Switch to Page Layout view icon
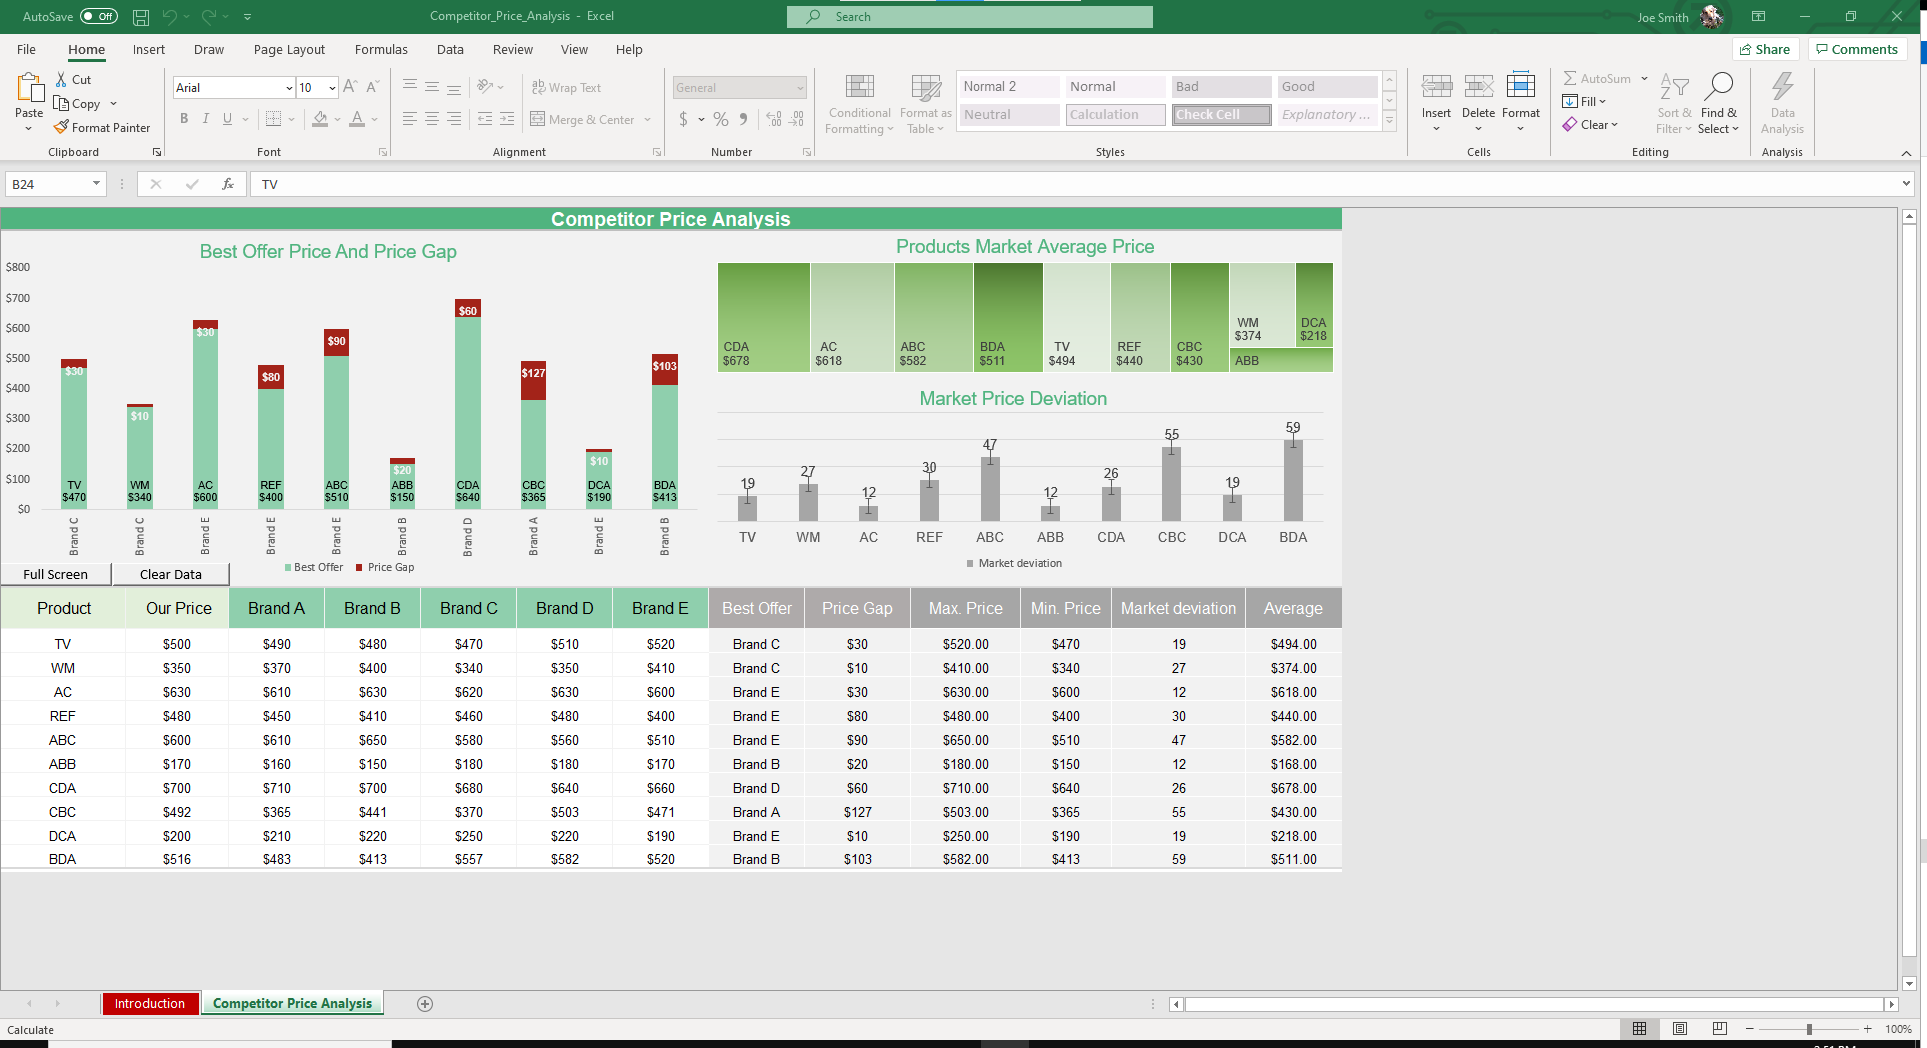Viewport: 1927px width, 1048px height. click(x=1680, y=1029)
